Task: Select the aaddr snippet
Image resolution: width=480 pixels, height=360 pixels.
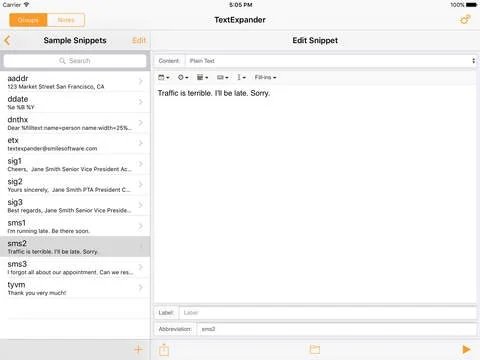Action: point(75,82)
